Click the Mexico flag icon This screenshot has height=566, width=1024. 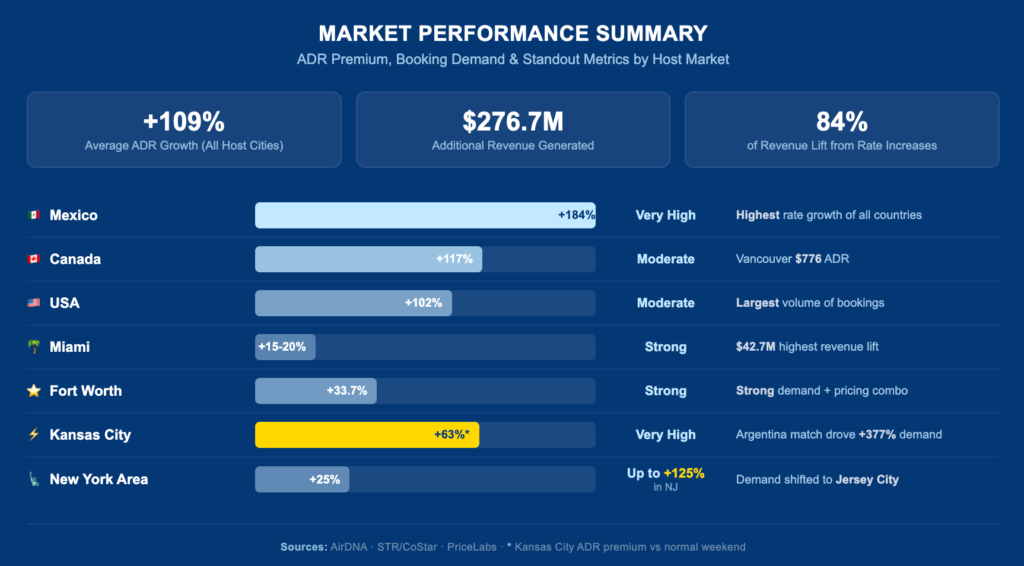coord(34,215)
